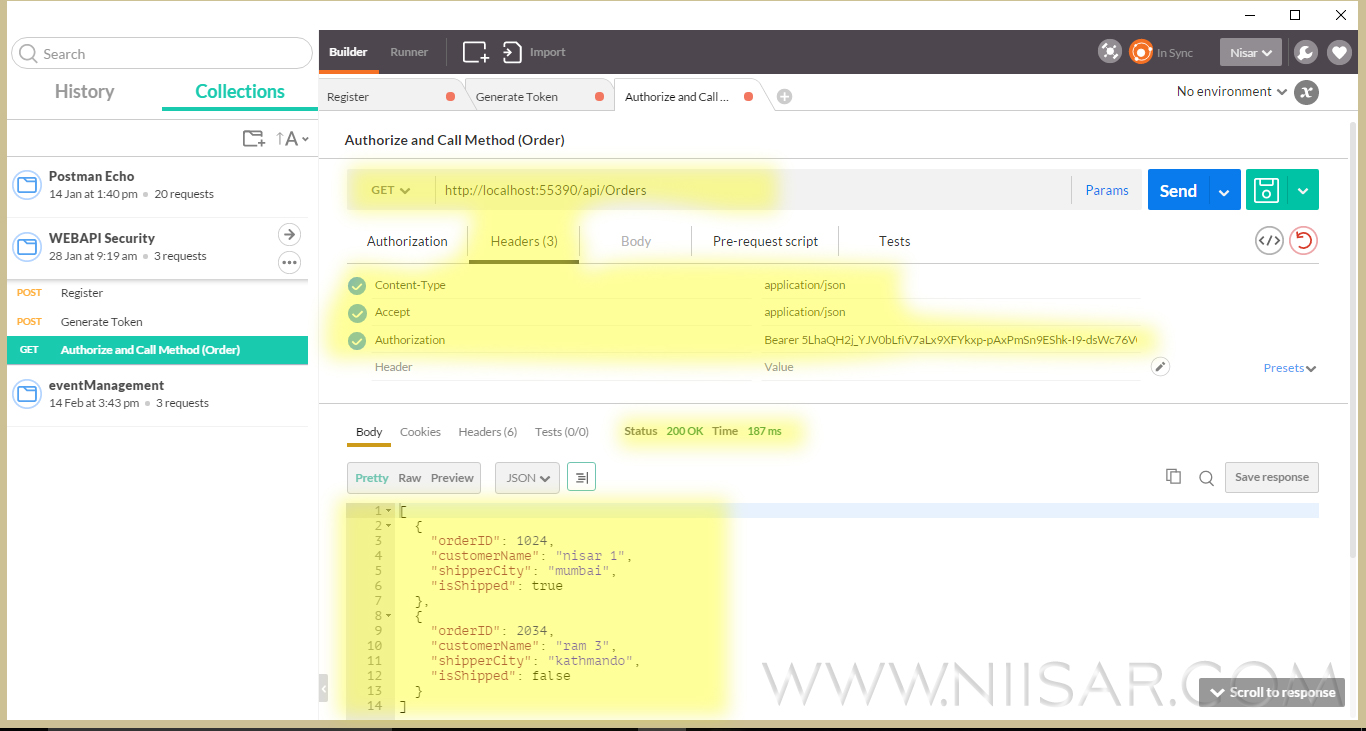Click the Import icon button
Image resolution: width=1366 pixels, height=731 pixels.
tap(513, 52)
